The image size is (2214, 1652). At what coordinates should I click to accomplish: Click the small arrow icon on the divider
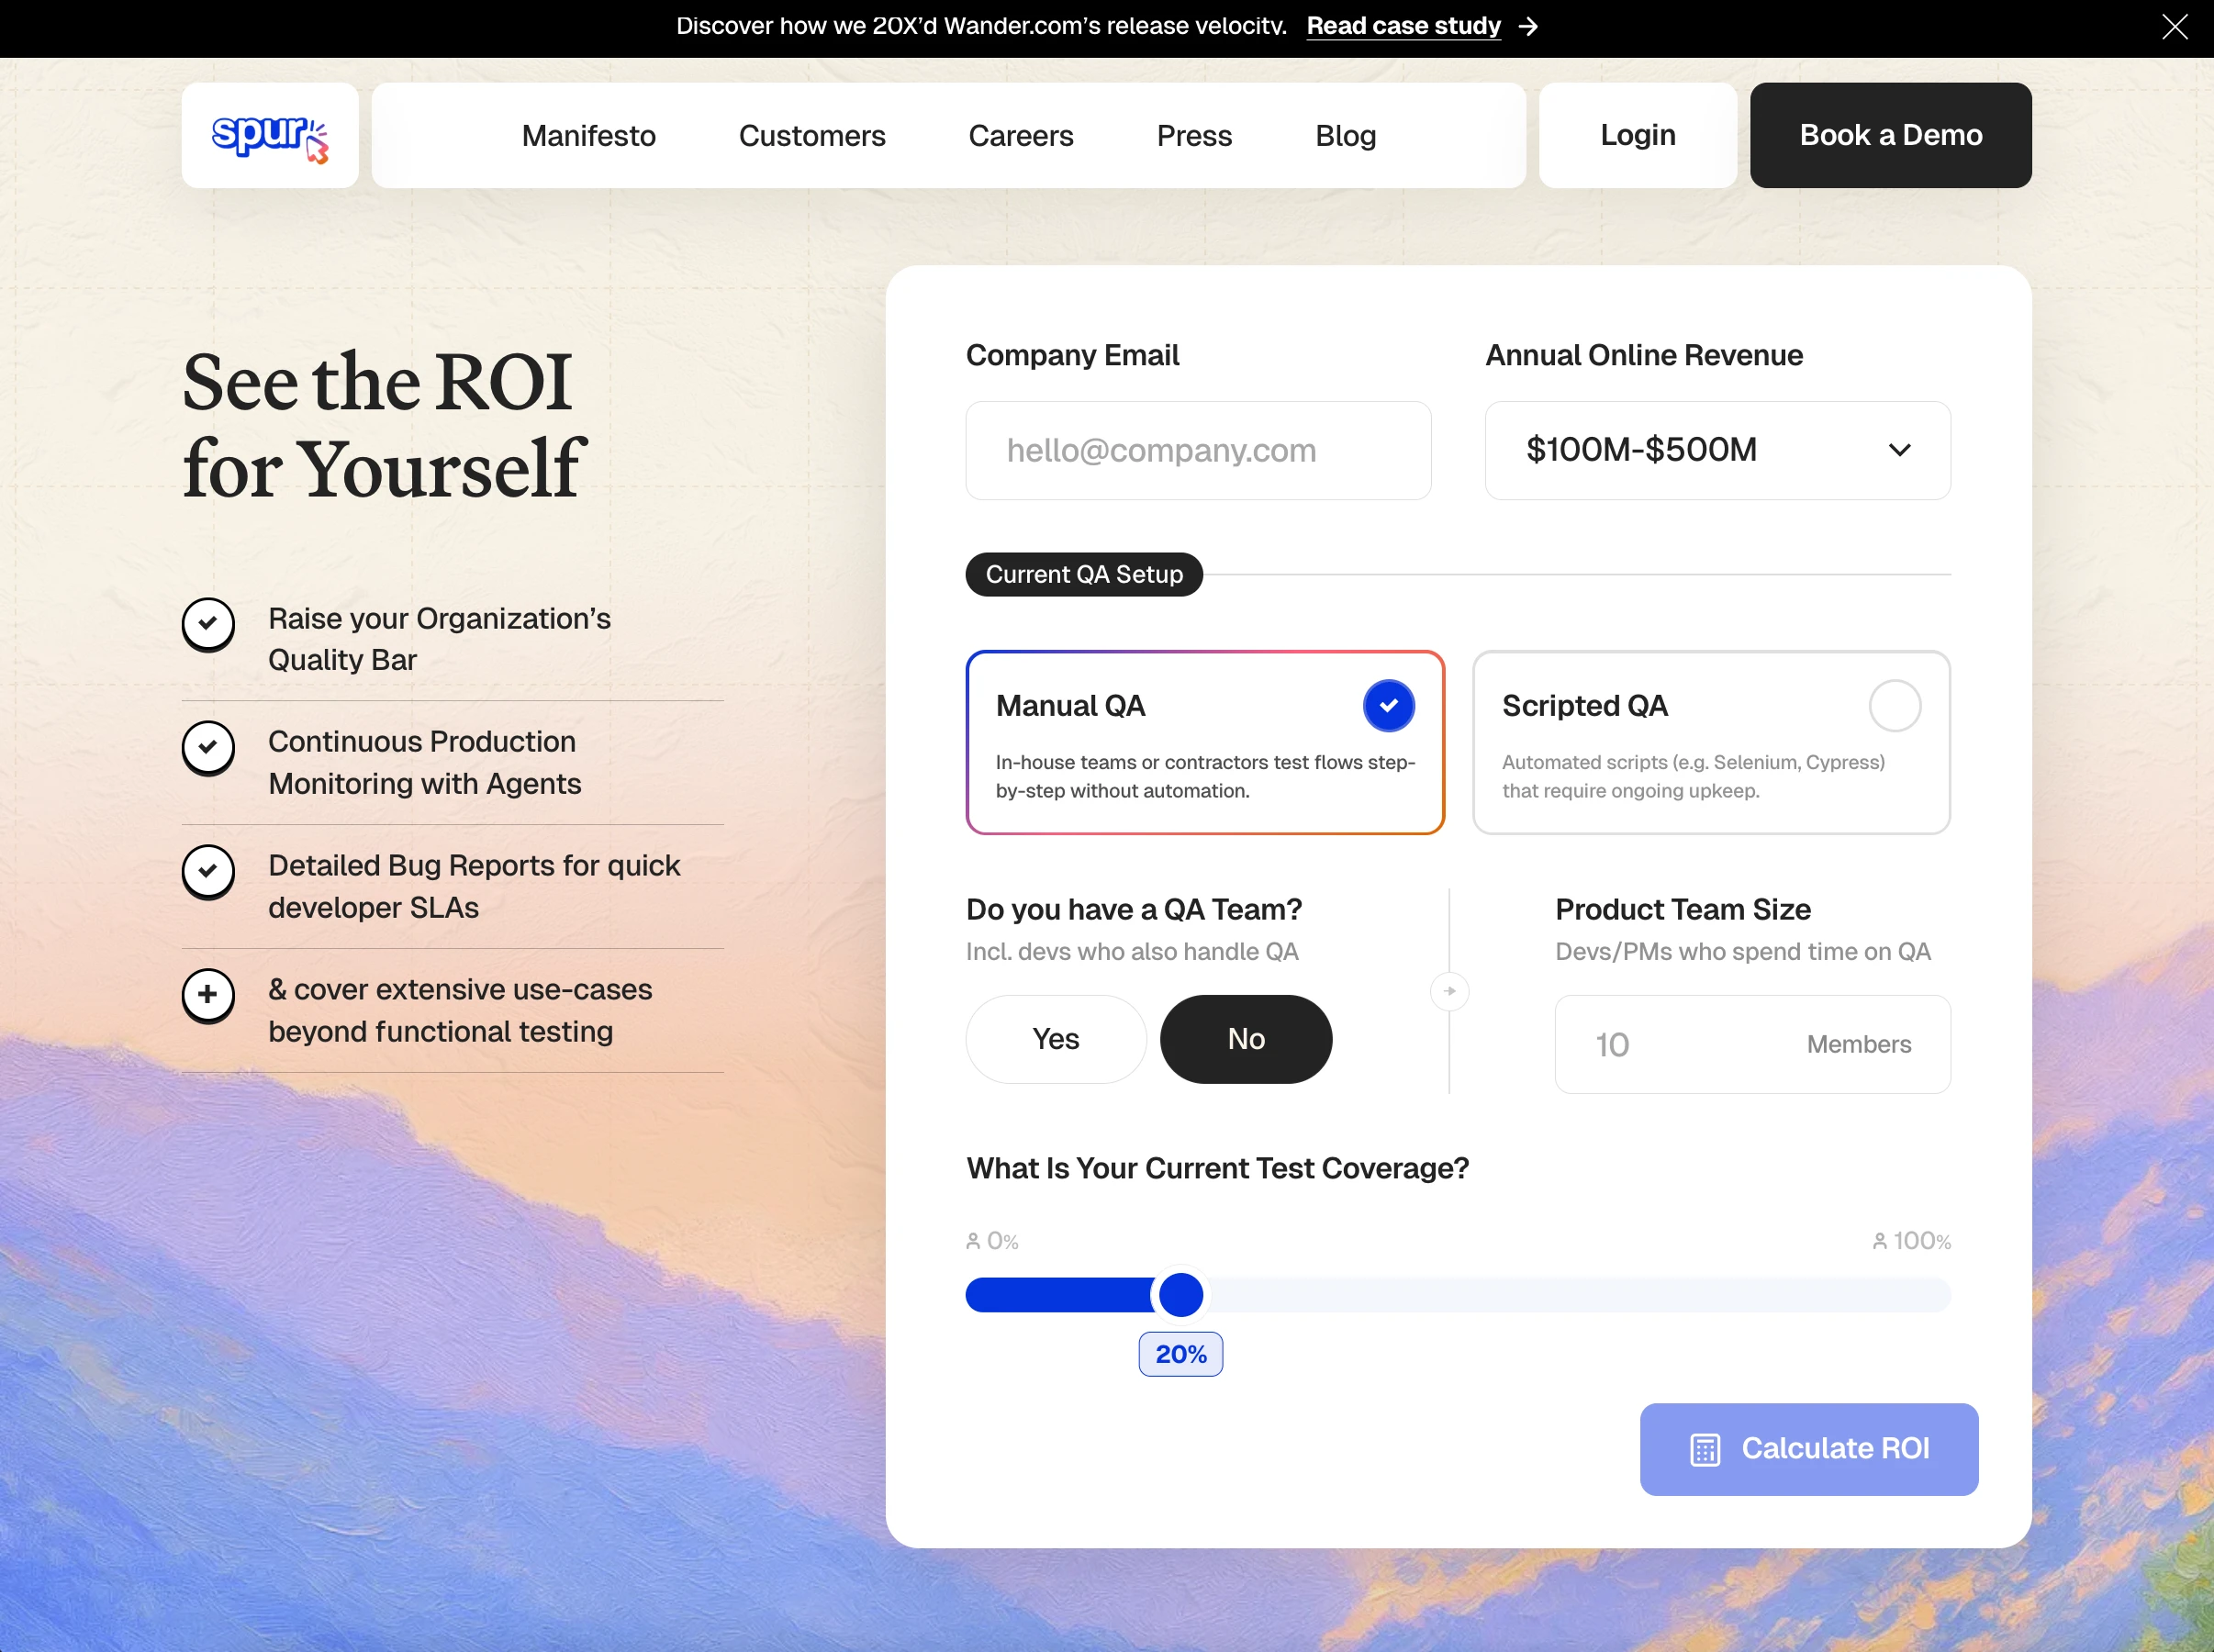tap(1449, 991)
